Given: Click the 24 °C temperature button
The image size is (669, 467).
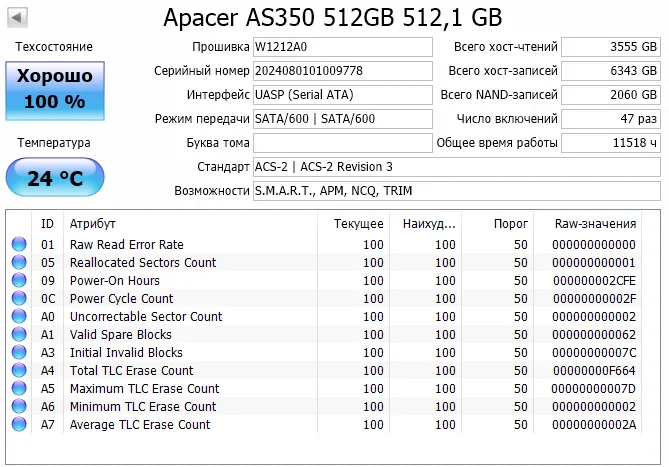Looking at the screenshot, I should (55, 177).
